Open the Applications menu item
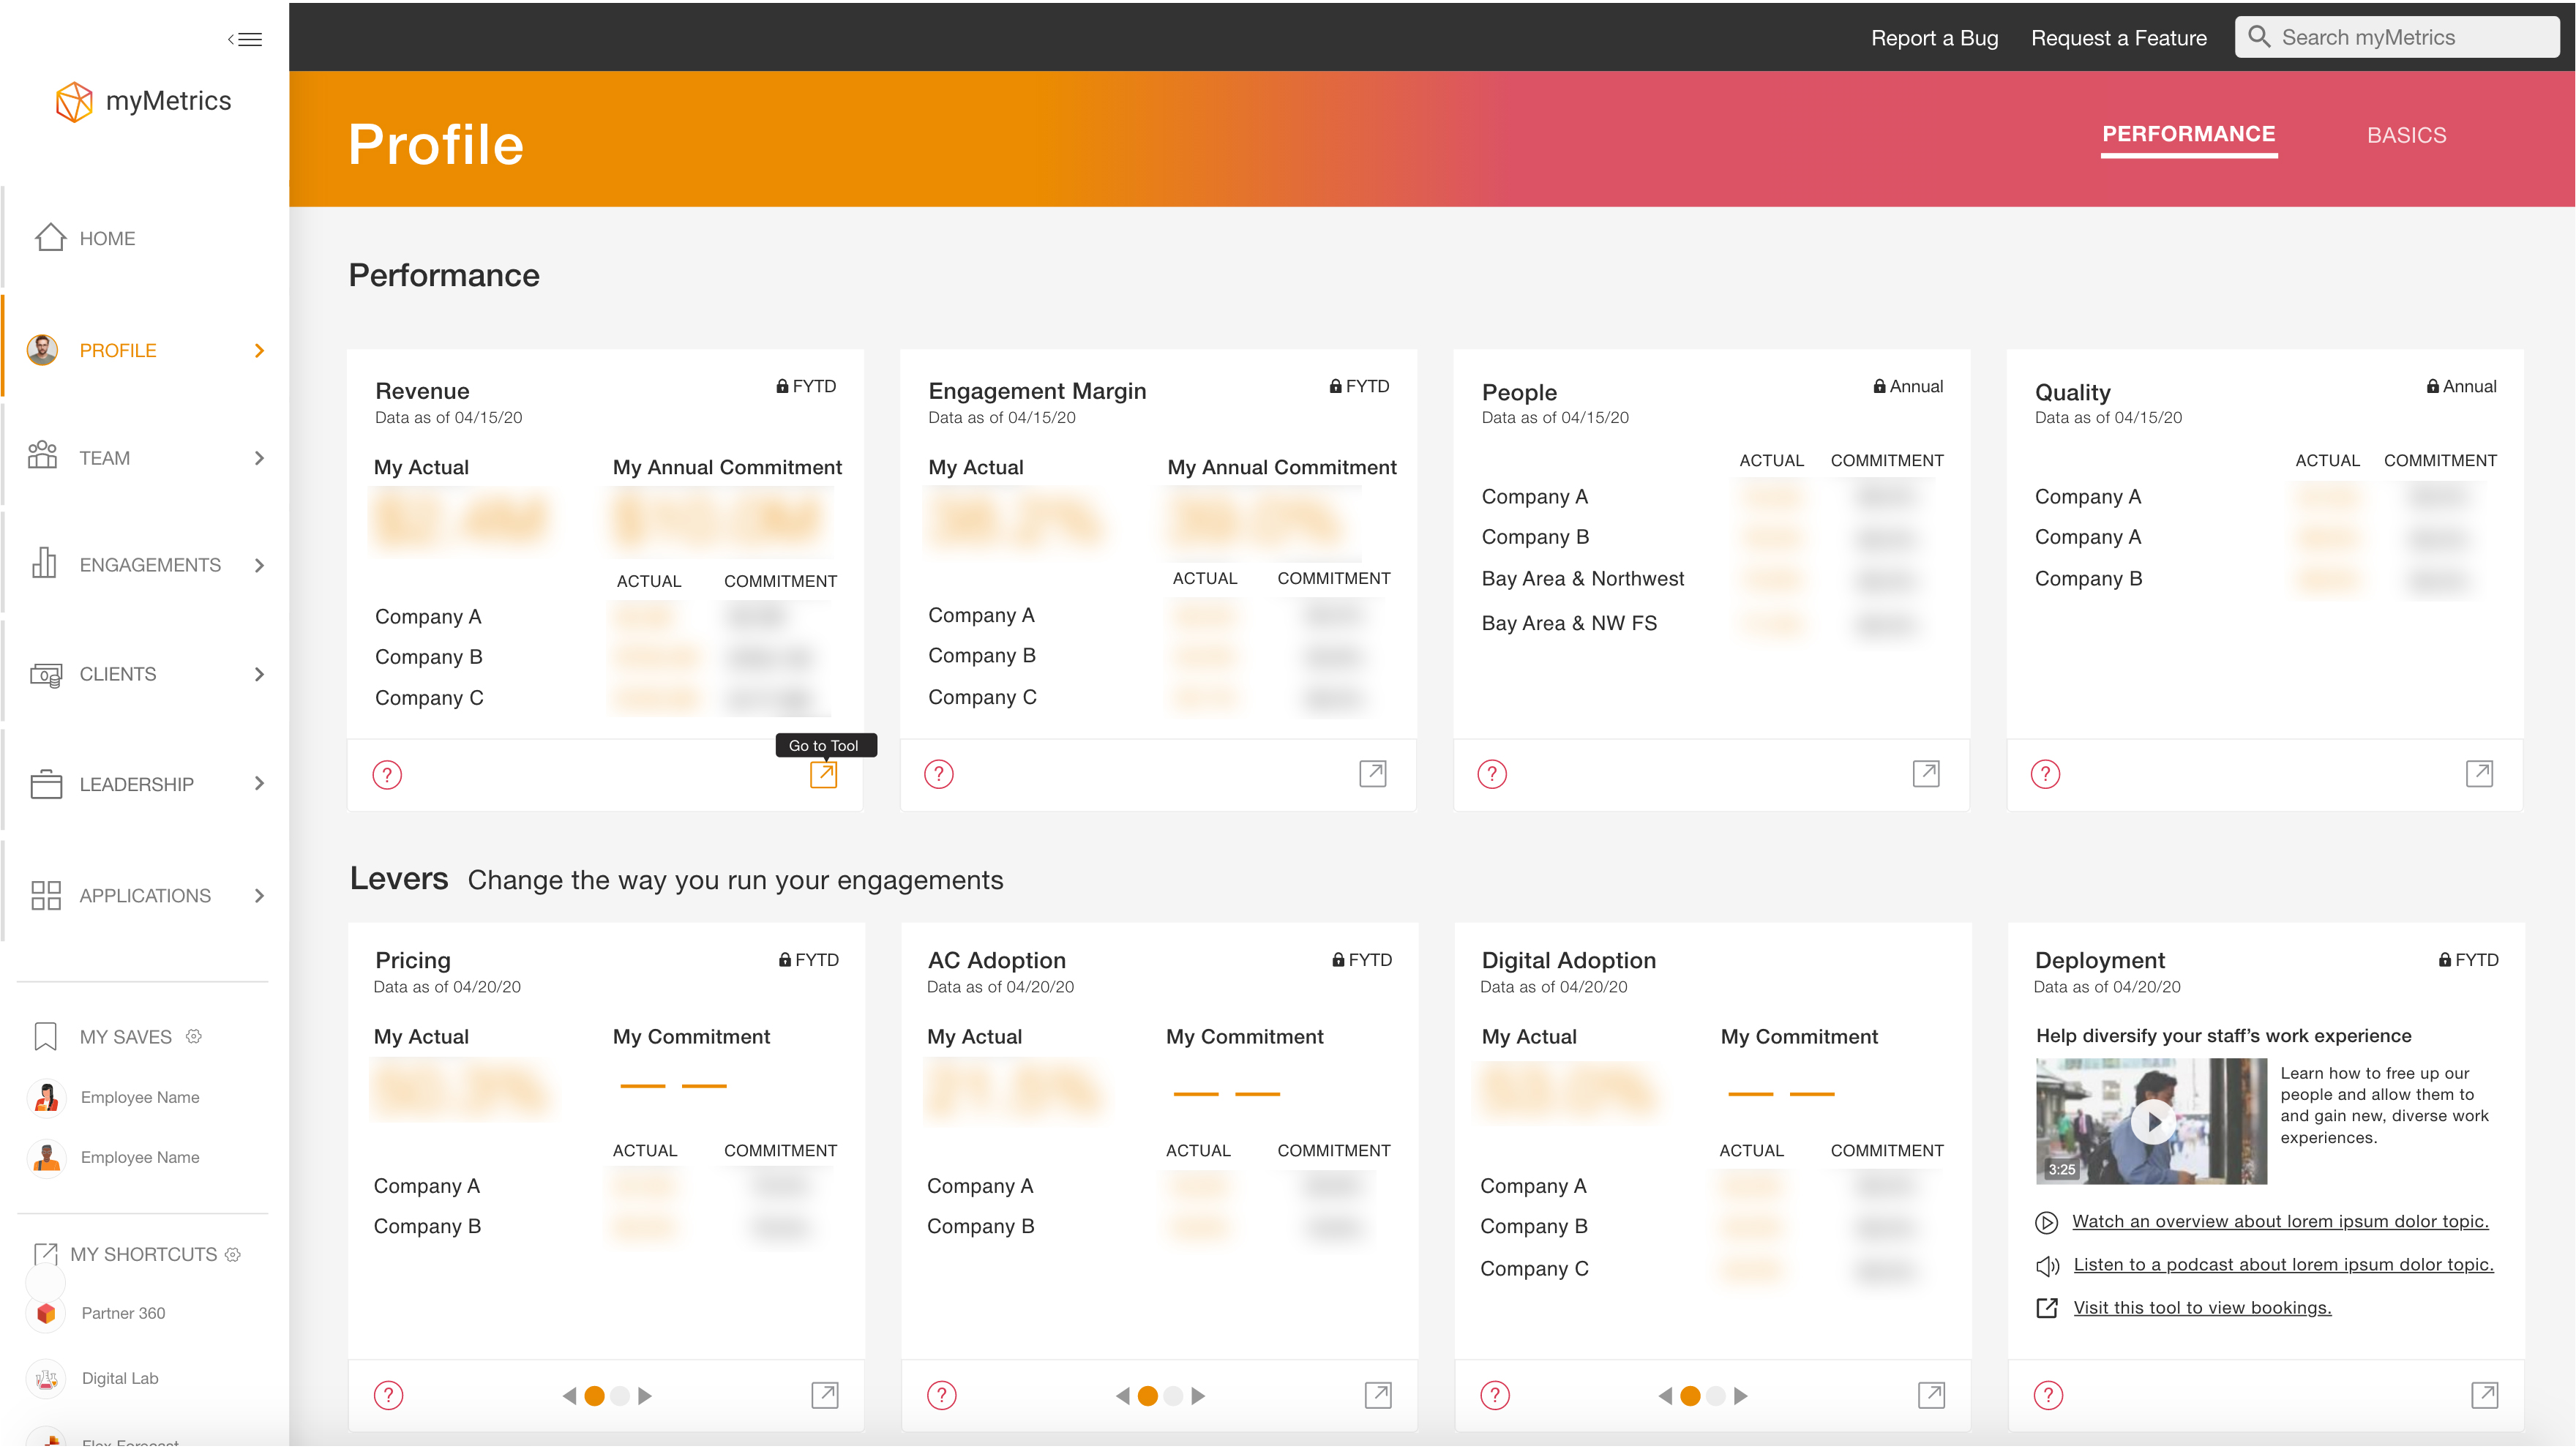 pos(146,896)
